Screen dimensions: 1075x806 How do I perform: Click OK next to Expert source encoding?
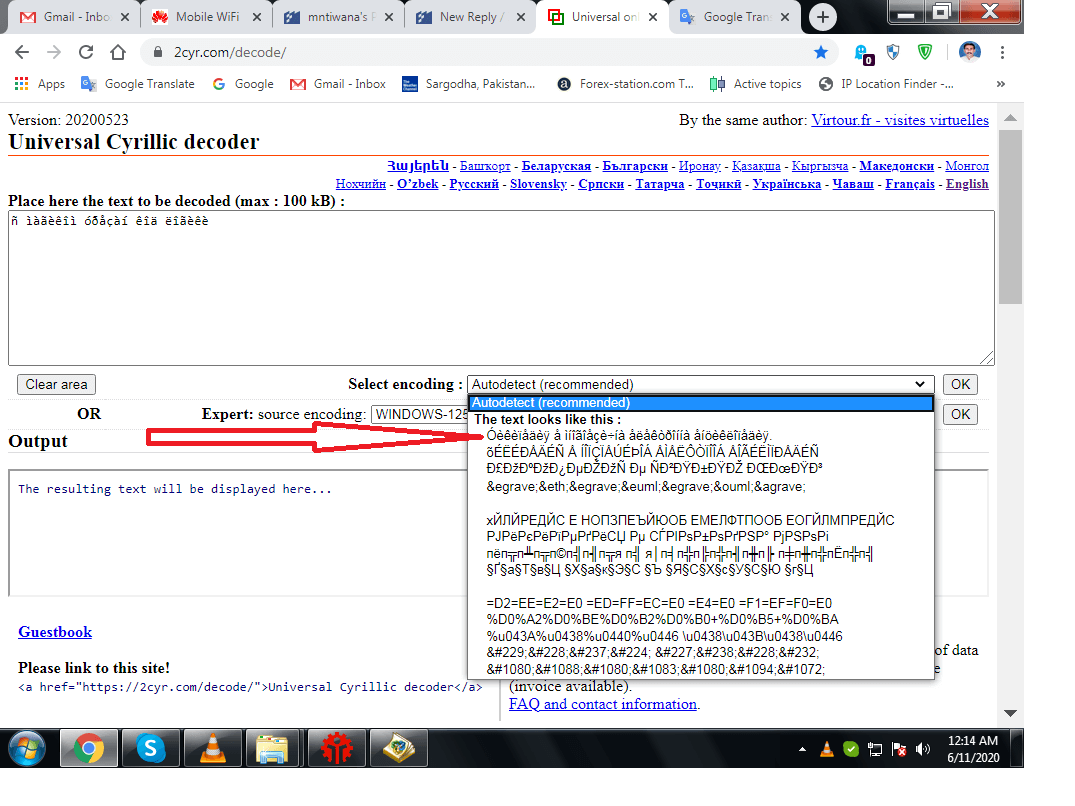pyautogui.click(x=961, y=414)
